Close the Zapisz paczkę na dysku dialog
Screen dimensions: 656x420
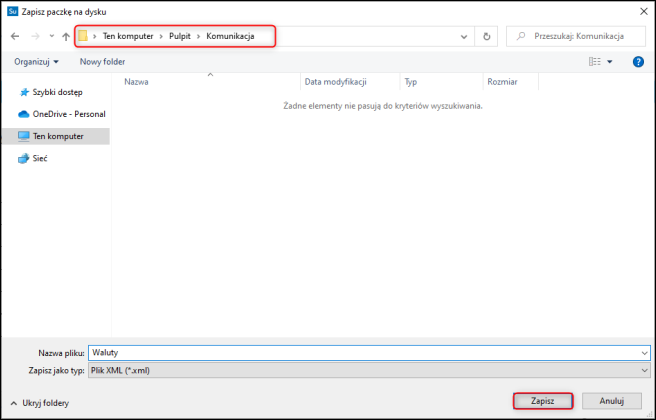(x=643, y=12)
